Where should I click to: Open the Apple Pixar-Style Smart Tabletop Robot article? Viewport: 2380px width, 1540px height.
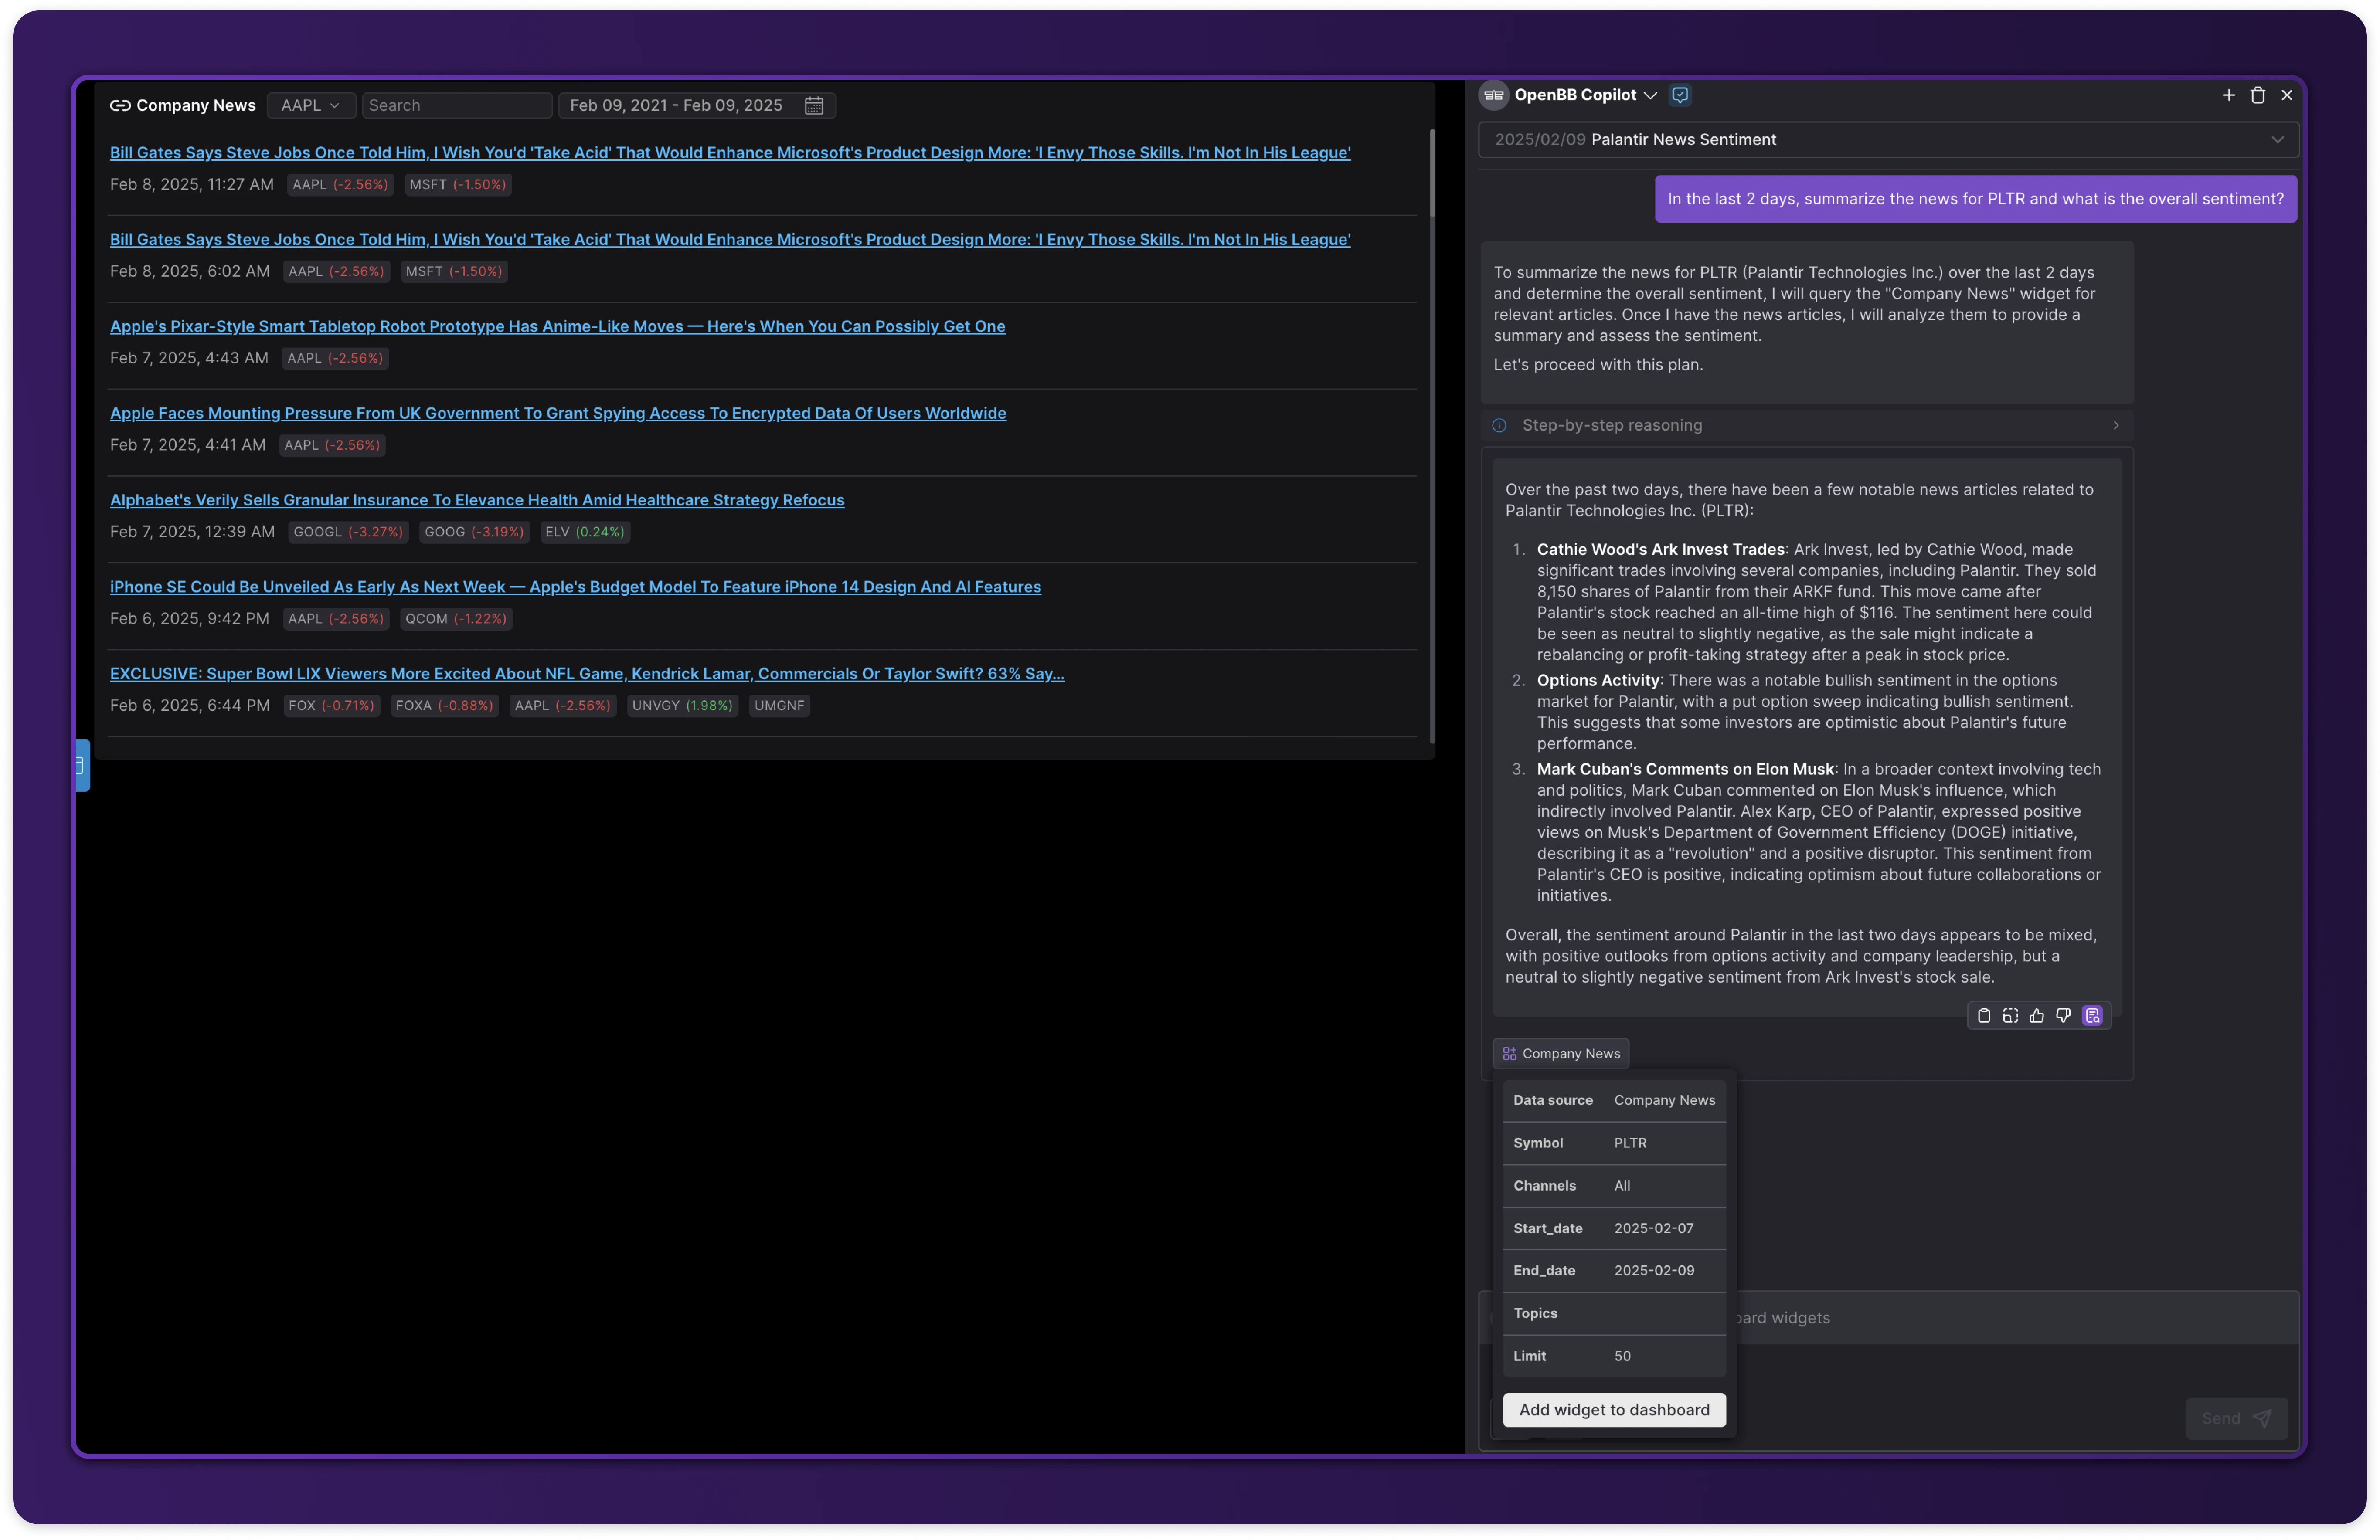pos(557,327)
